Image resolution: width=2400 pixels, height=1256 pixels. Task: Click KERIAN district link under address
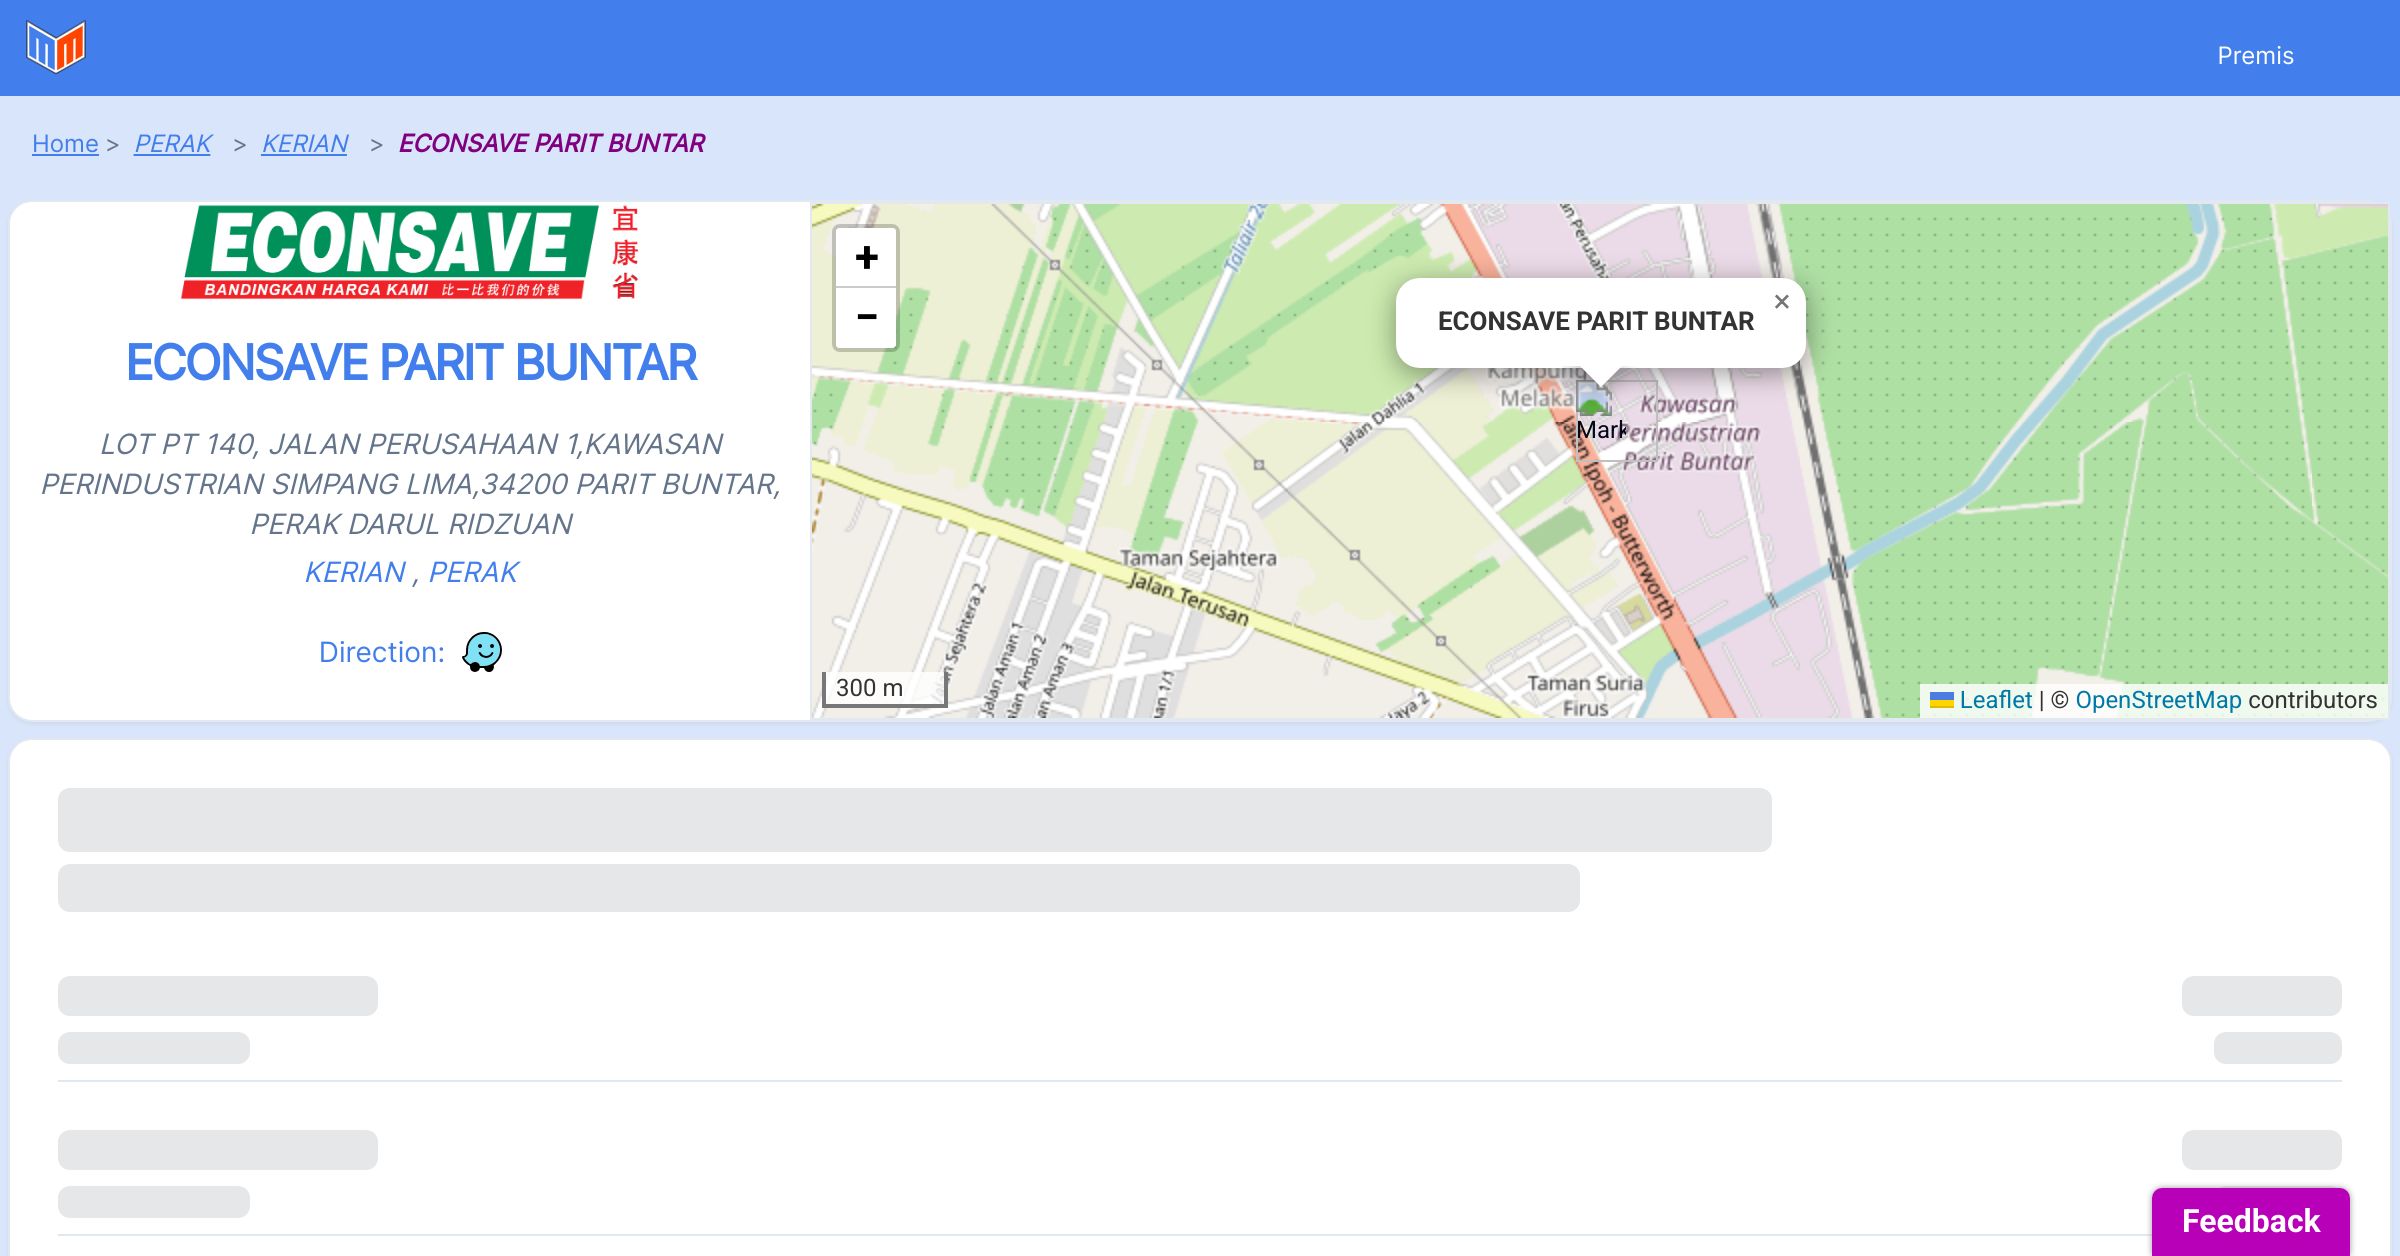(355, 572)
